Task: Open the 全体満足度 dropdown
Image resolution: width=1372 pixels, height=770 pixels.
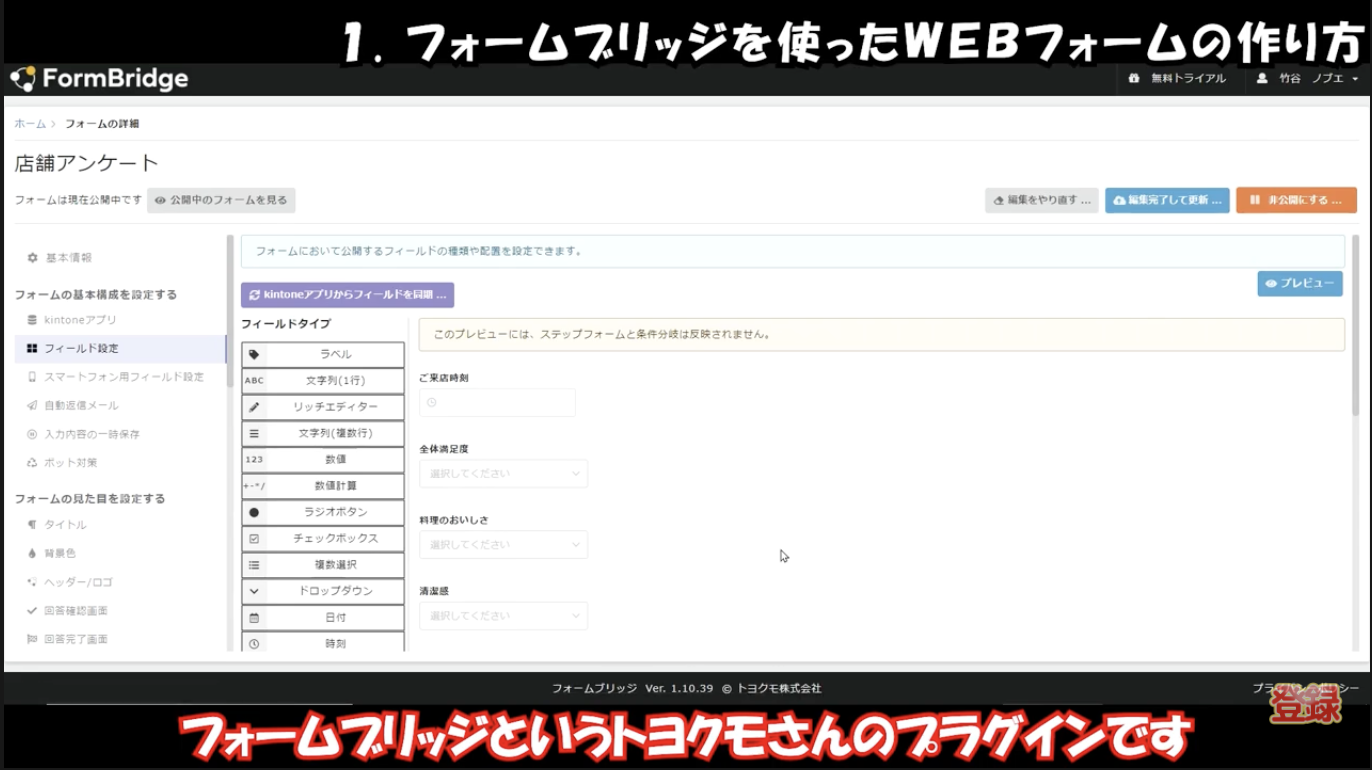Action: [503, 473]
